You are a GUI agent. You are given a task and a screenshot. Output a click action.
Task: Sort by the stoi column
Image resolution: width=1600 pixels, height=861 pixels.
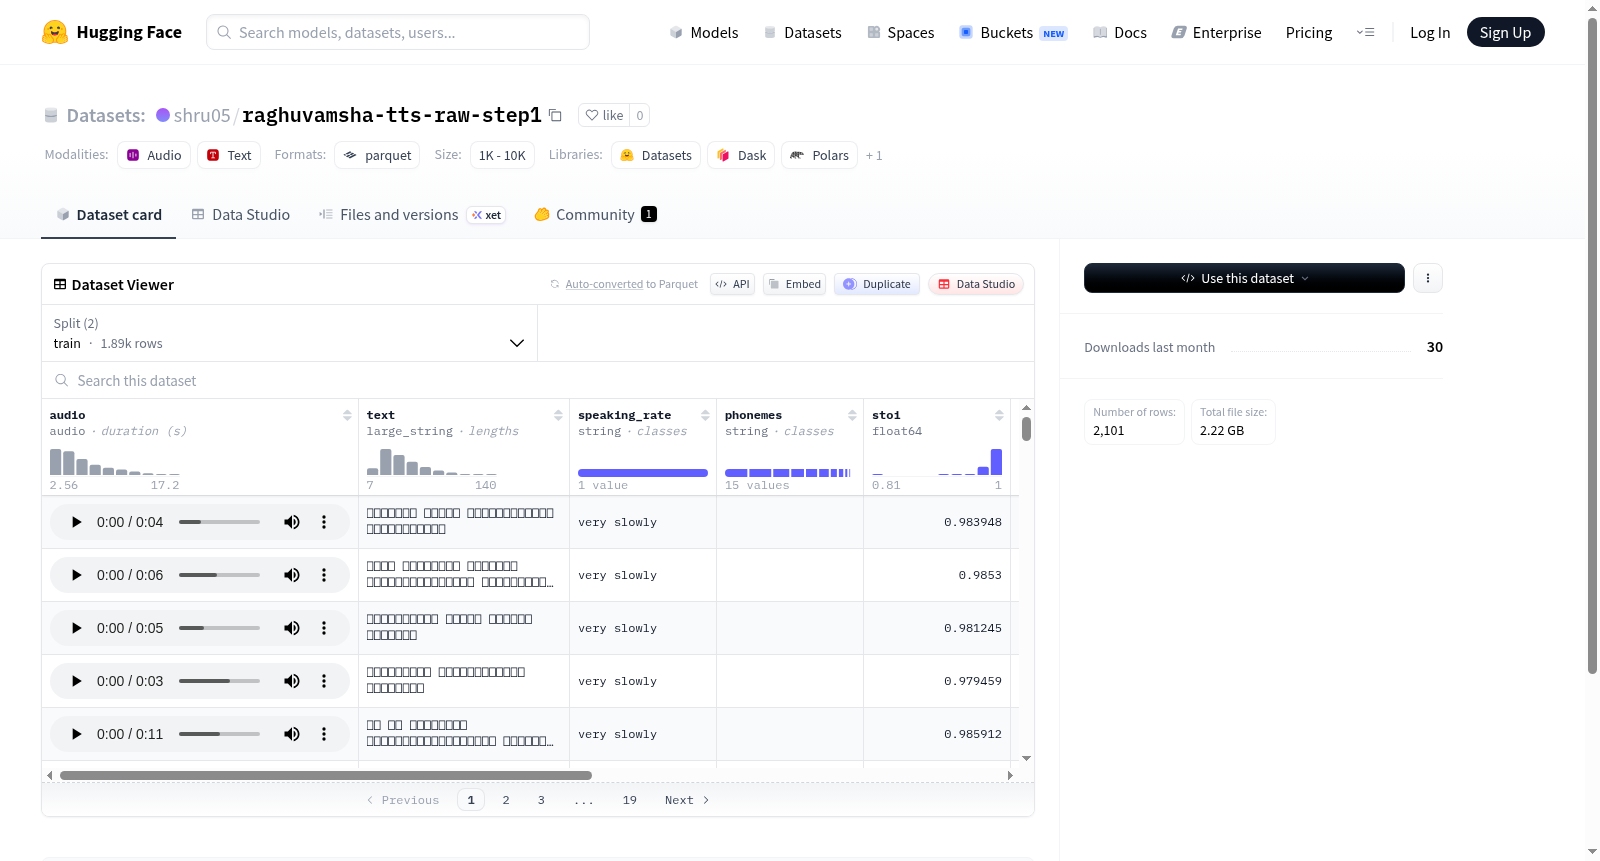999,415
